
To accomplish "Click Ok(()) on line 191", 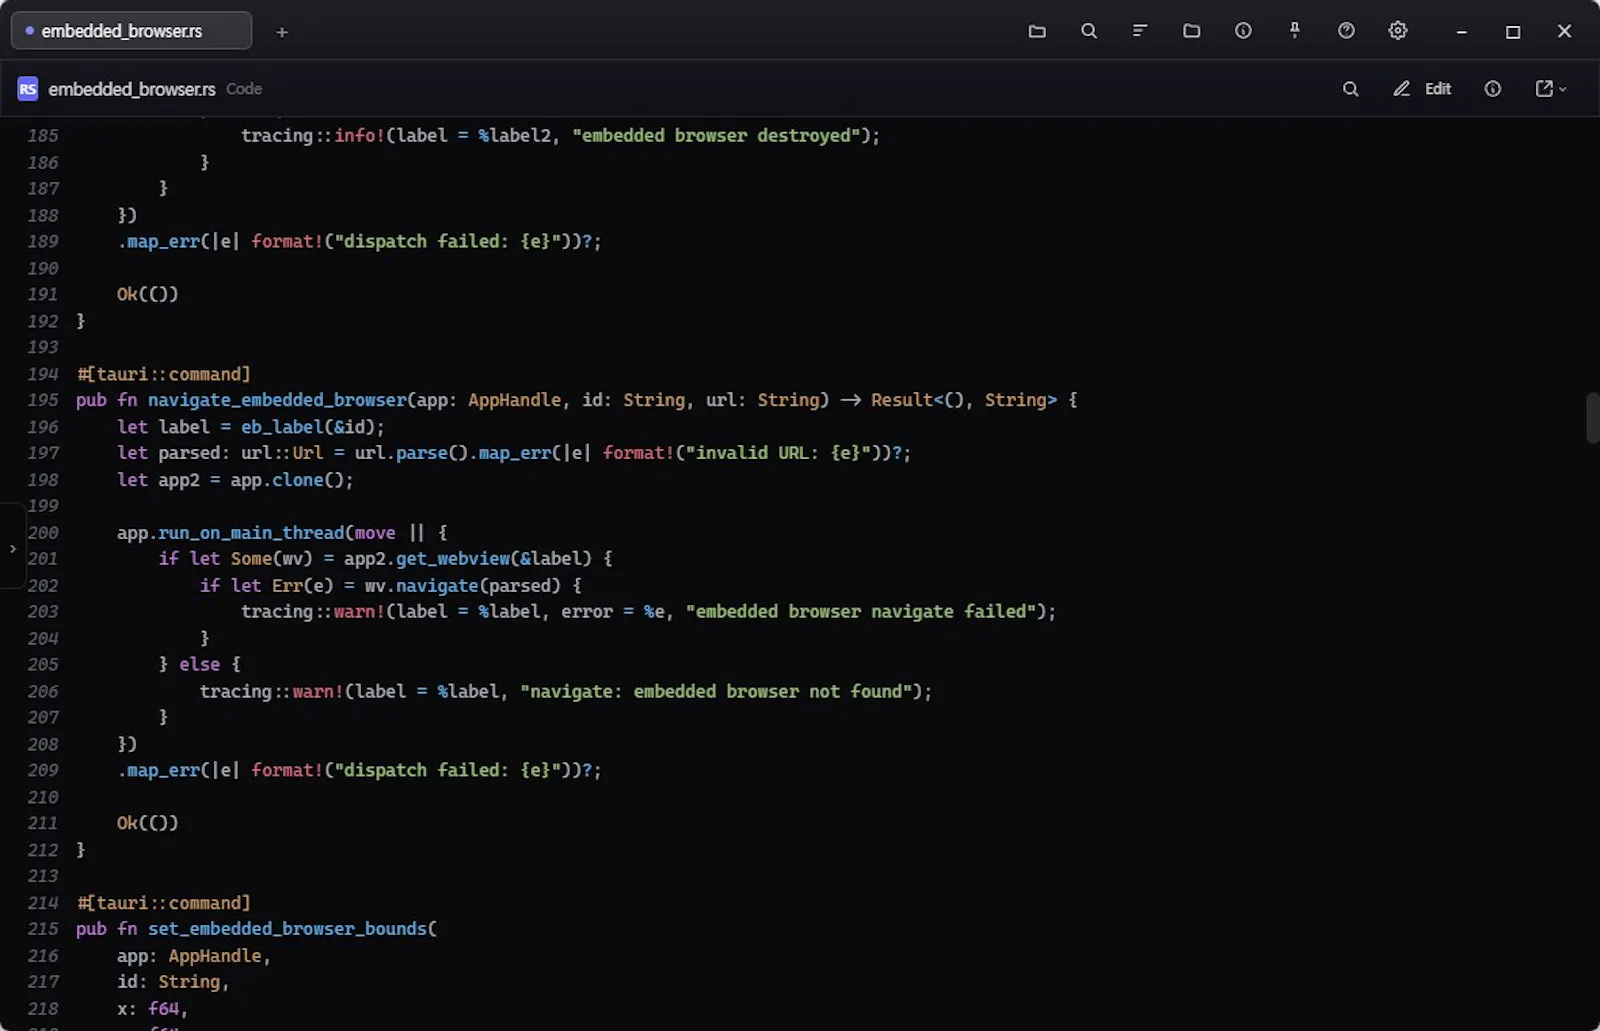I will pyautogui.click(x=148, y=294).
